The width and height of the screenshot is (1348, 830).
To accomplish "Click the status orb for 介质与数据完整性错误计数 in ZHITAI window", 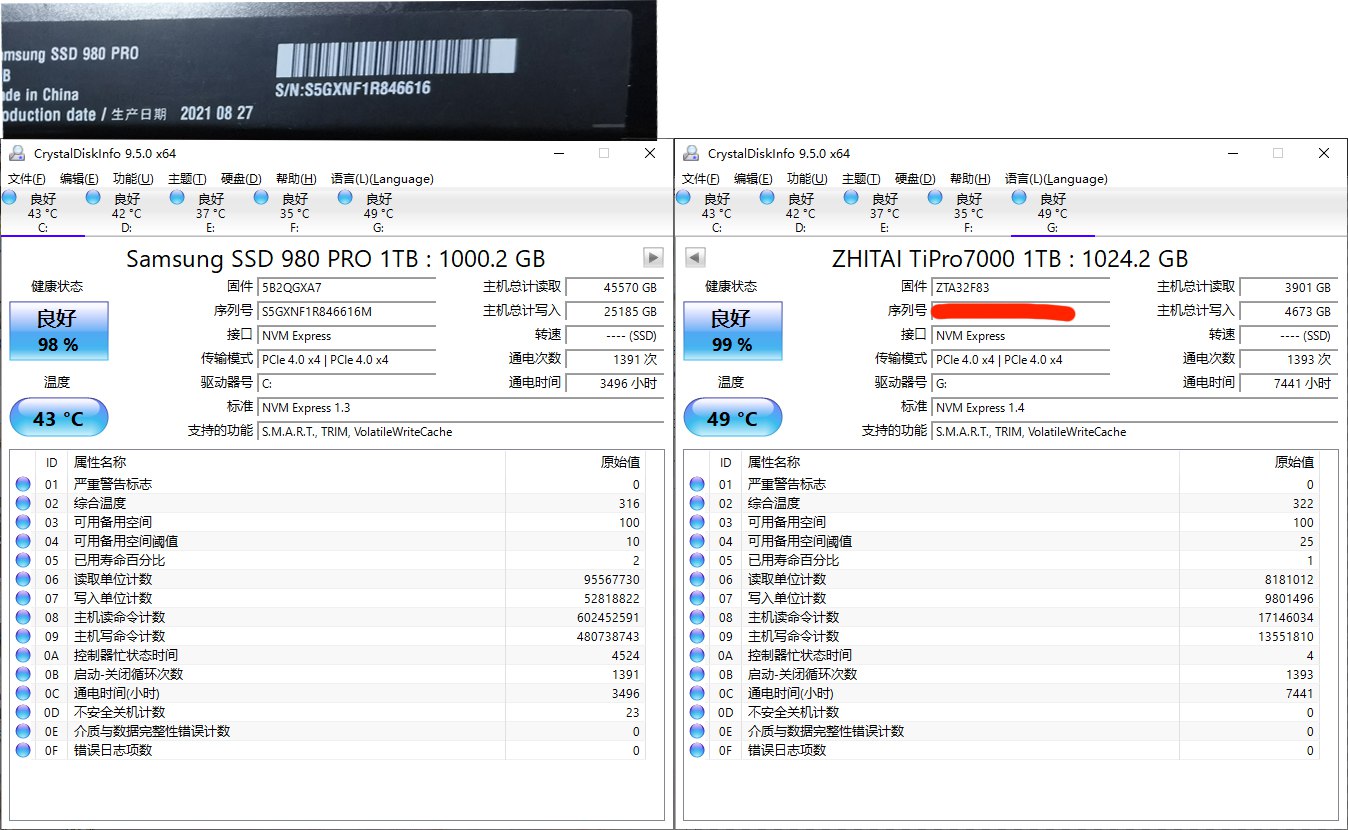I will [x=697, y=731].
